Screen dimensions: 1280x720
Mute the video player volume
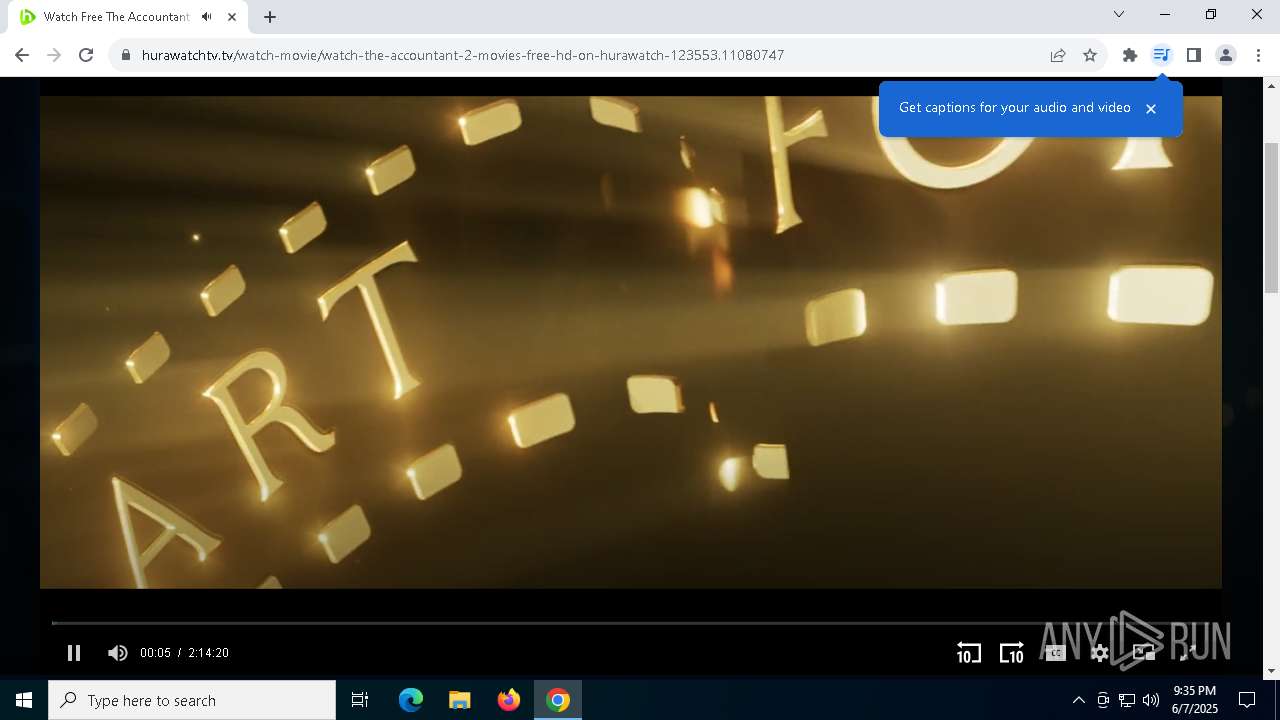point(117,653)
